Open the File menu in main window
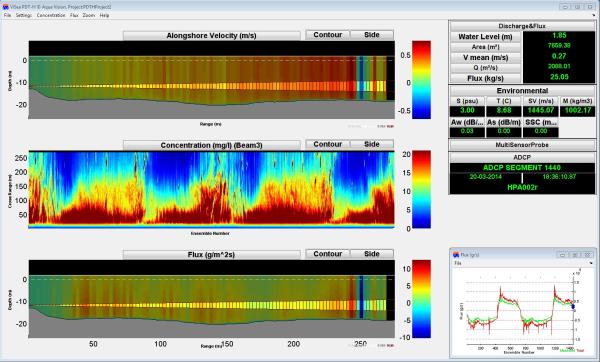 click(7, 15)
